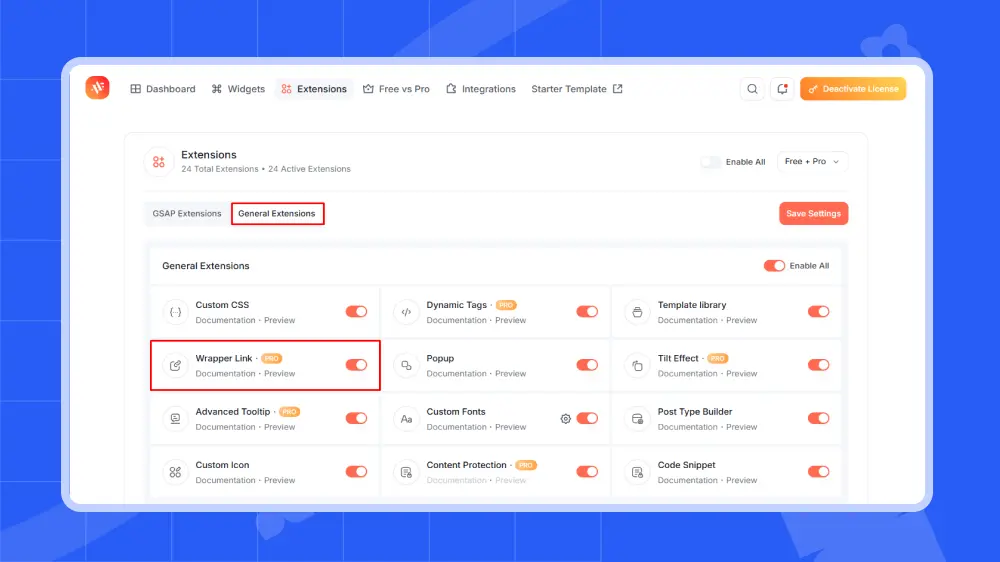Click the orange app logo icon
The image size is (1000, 562).
tap(98, 87)
